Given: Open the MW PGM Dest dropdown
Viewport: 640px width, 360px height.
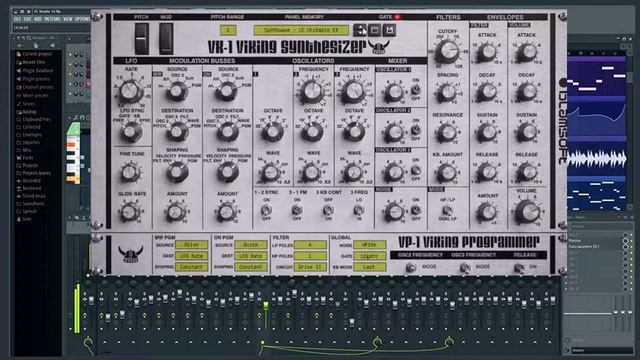Looking at the screenshot, I should pyautogui.click(x=191, y=256).
